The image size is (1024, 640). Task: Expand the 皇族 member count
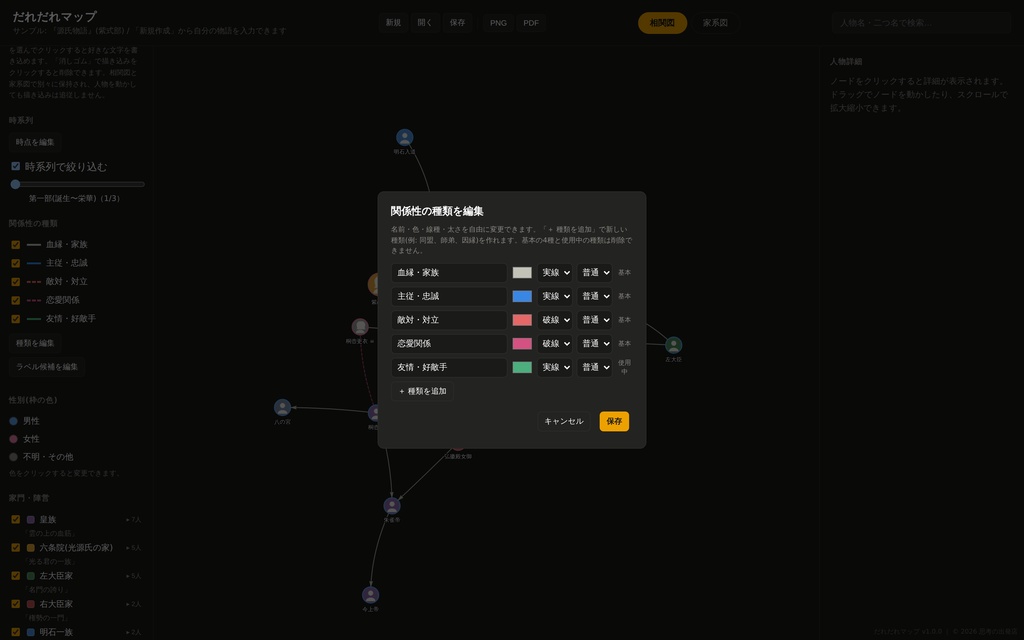(133, 520)
